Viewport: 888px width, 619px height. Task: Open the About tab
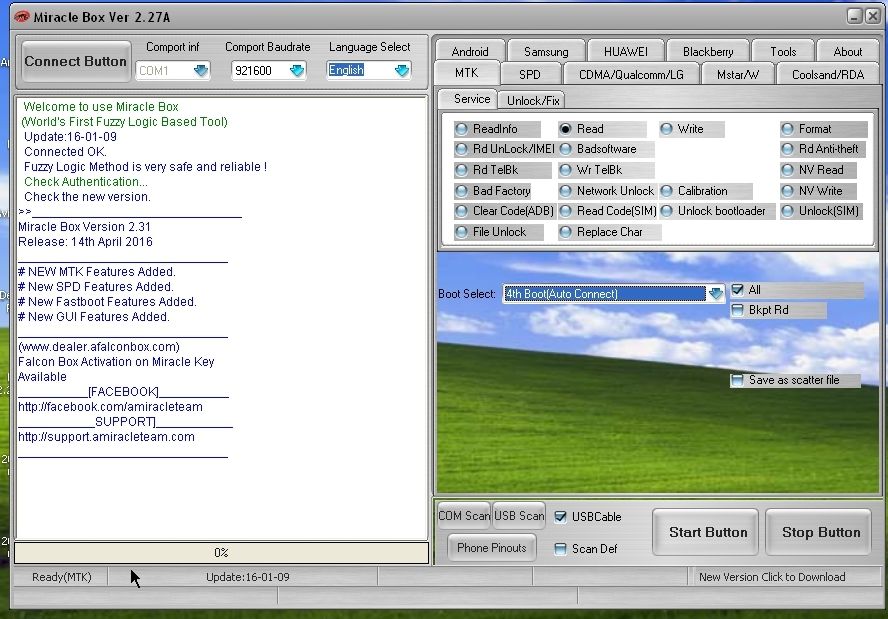coord(848,52)
